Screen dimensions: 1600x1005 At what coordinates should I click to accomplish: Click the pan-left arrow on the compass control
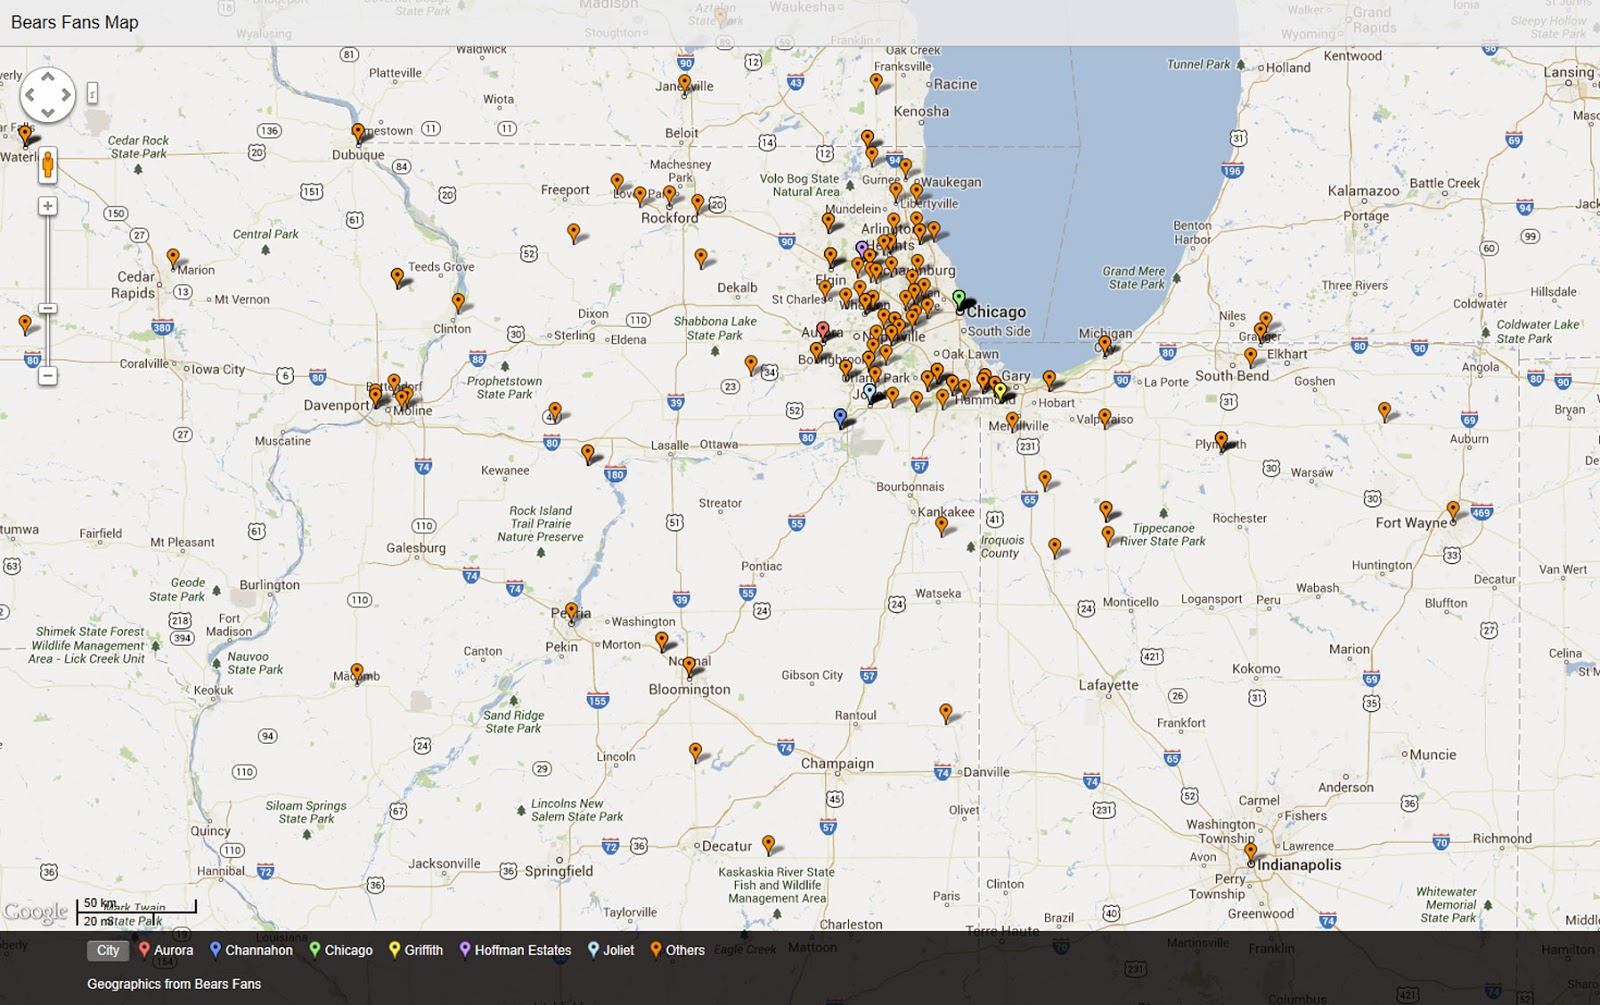[31, 94]
